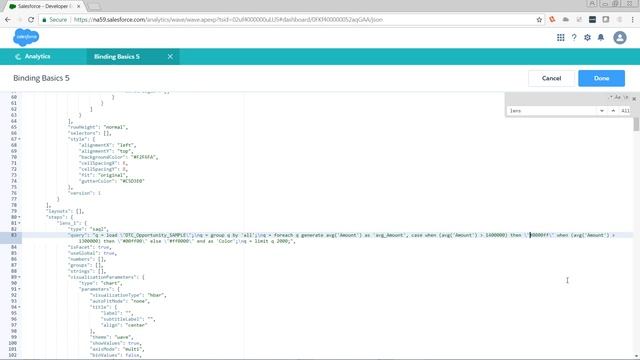
Task: Click the "type": "saql" line
Action: tap(88, 229)
